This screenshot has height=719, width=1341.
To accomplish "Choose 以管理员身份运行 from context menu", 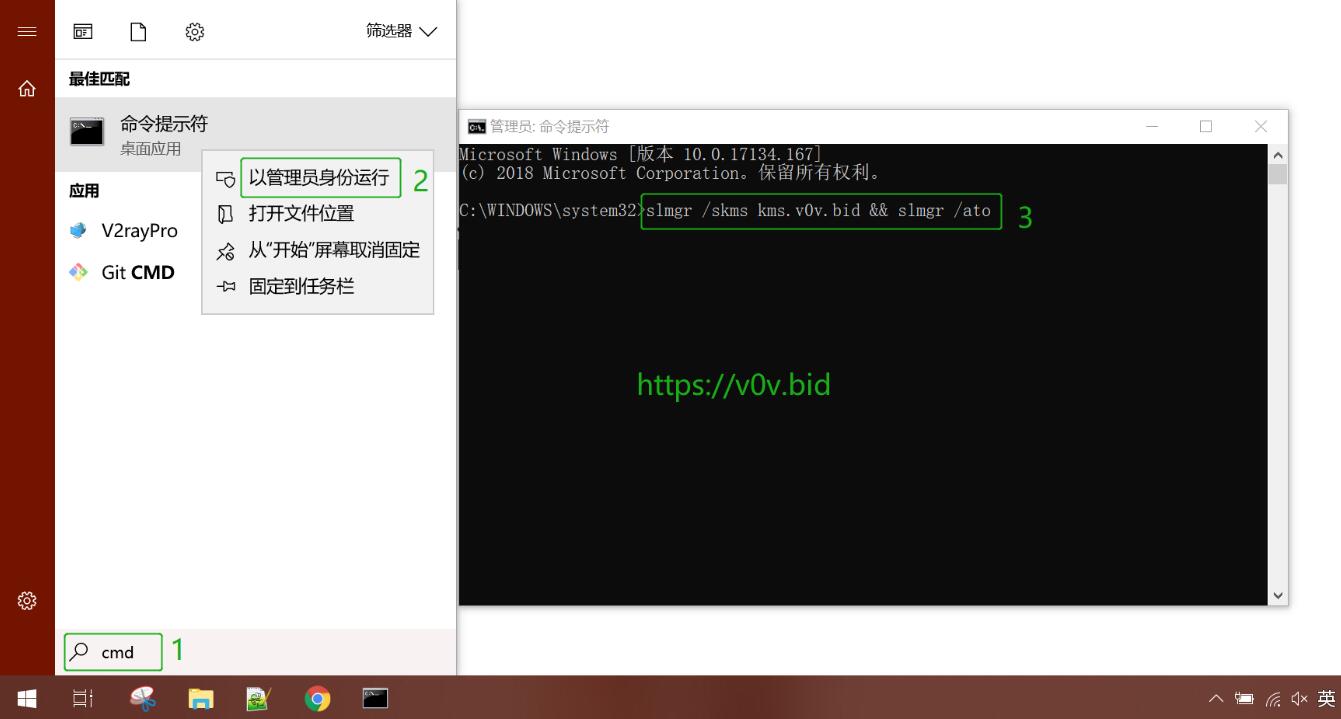I will (x=318, y=178).
